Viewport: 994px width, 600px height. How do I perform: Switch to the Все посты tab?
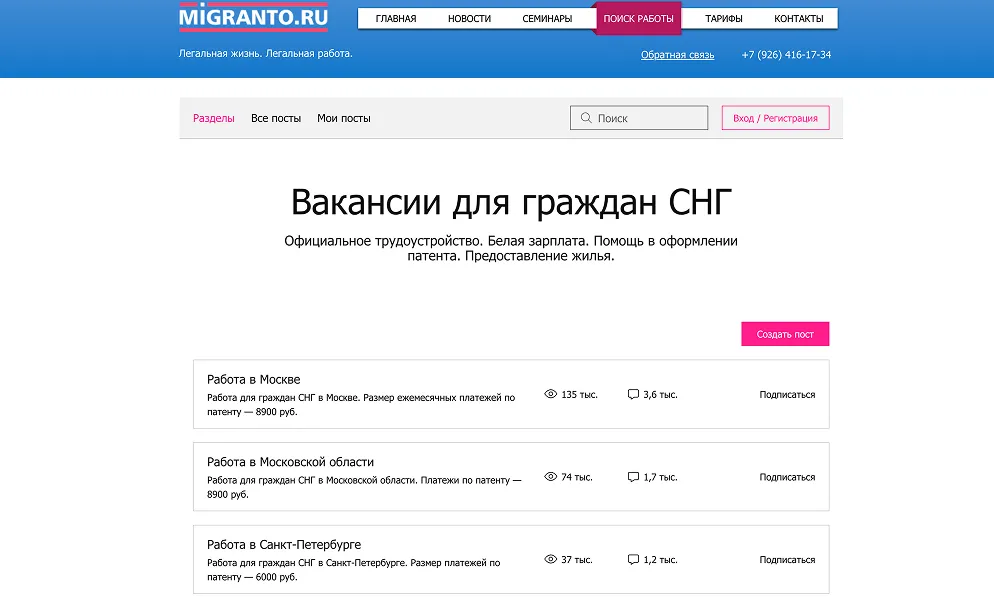276,118
